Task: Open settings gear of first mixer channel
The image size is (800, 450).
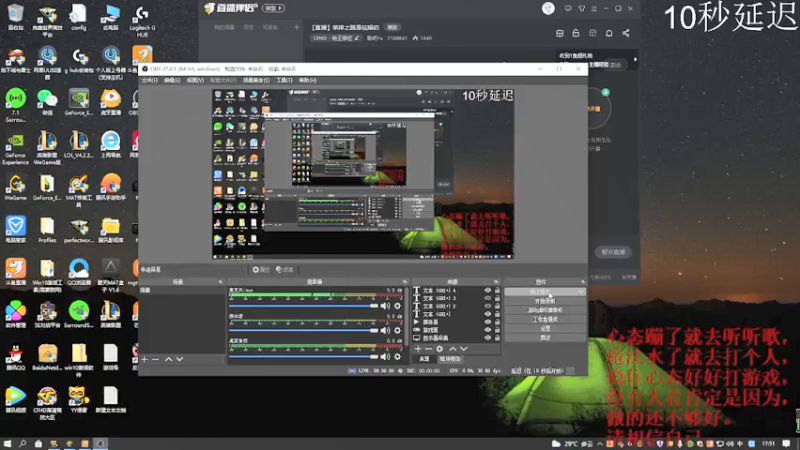Action: pos(397,306)
